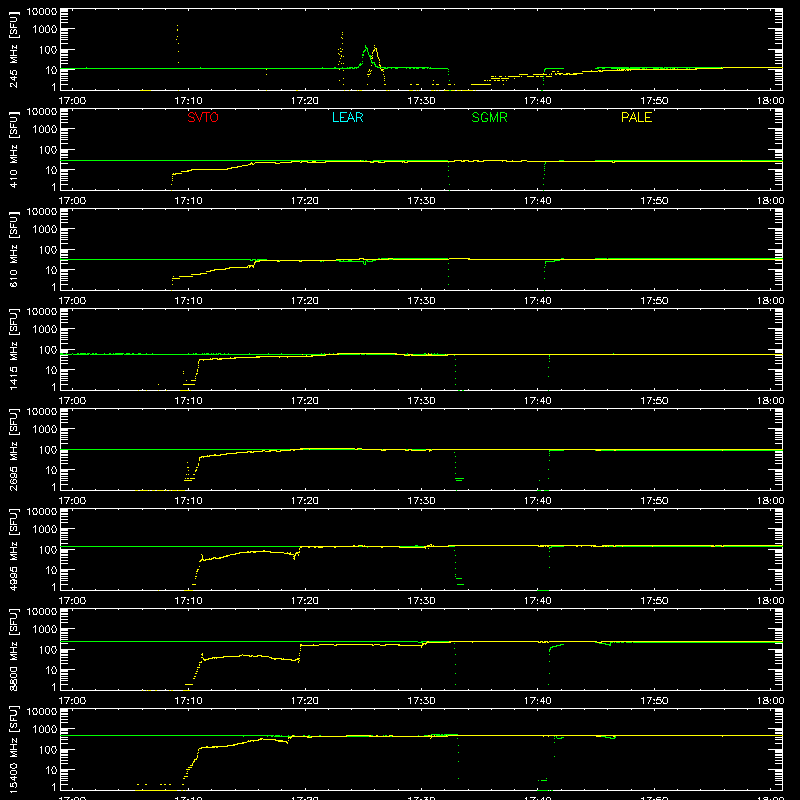Select the 15400 MHz [SFU] axis label
The height and width of the screenshot is (800, 800).
[14, 749]
